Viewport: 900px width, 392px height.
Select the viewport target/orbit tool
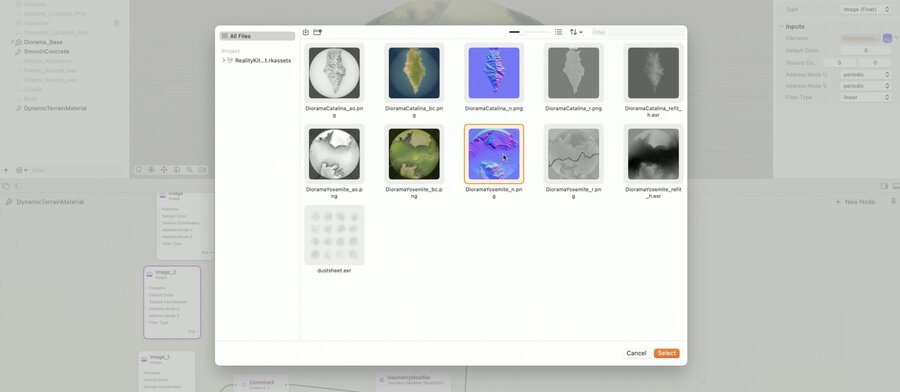pos(152,170)
